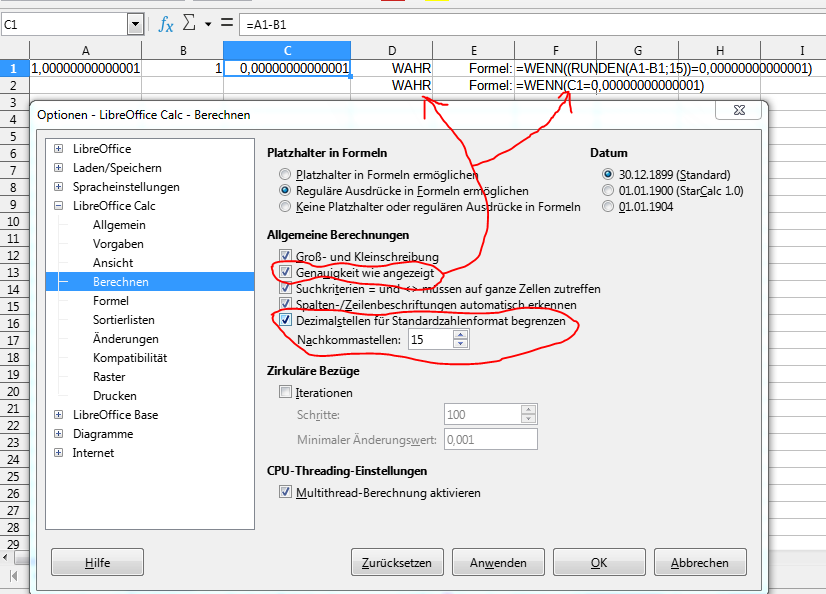Click the equals Formula icon
826x594 pixels.
click(x=227, y=23)
